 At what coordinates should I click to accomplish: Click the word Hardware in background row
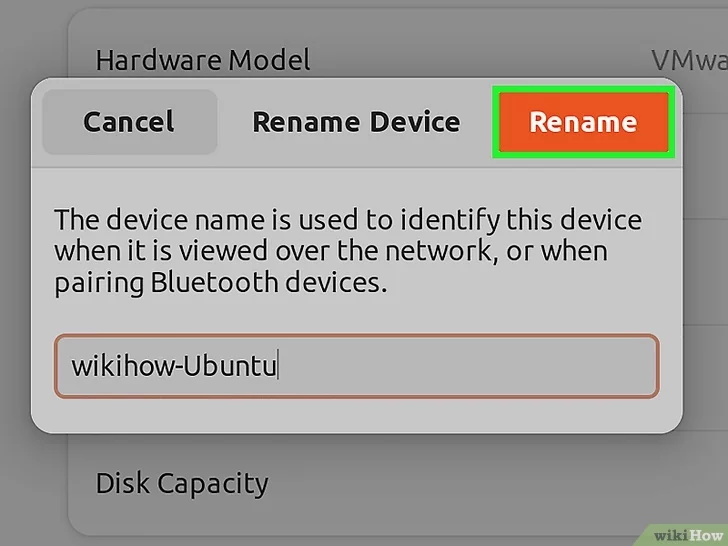tap(158, 60)
